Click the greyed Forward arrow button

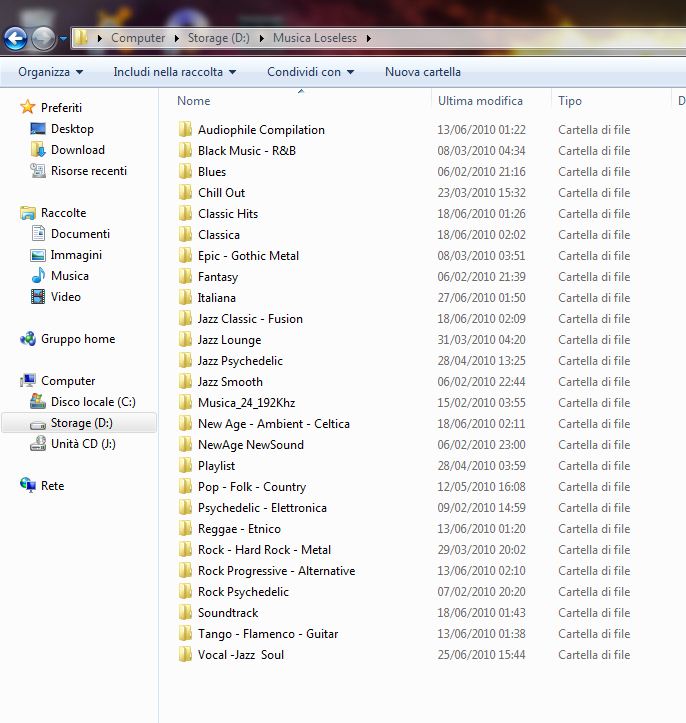tap(43, 38)
